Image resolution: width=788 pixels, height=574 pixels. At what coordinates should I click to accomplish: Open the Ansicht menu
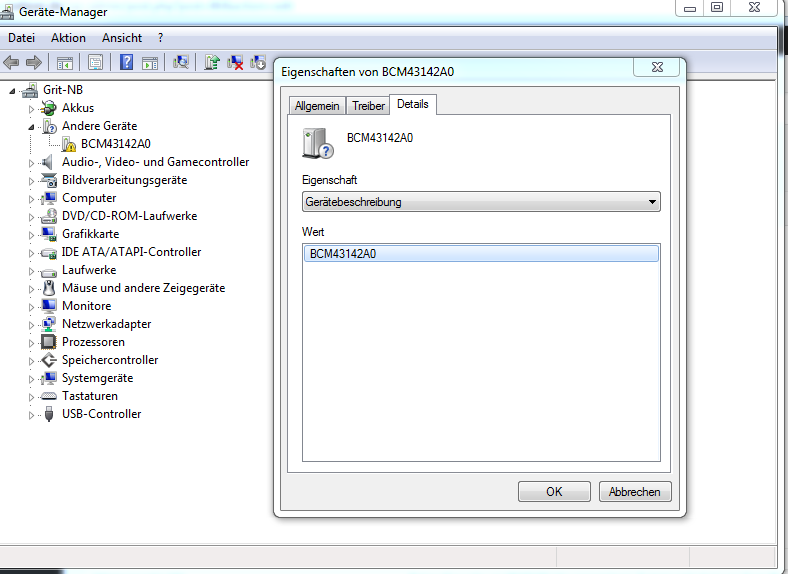(x=122, y=38)
